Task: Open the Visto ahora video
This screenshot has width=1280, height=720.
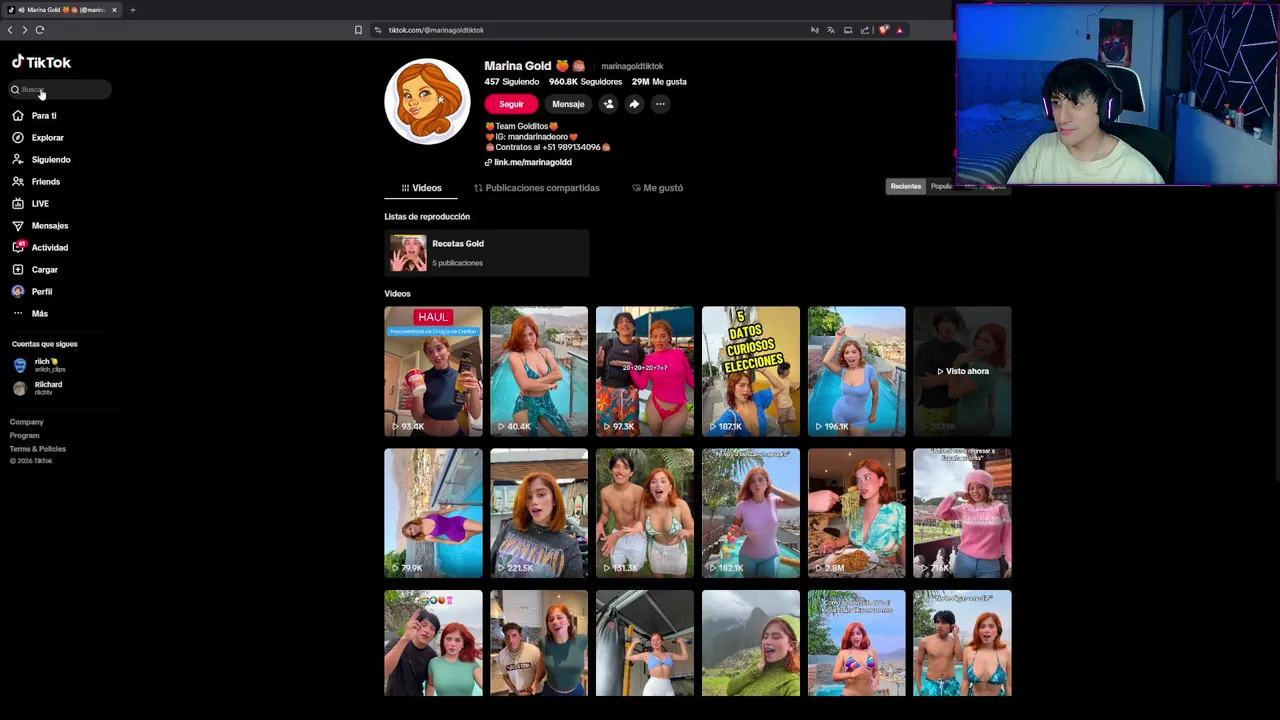Action: coord(962,371)
